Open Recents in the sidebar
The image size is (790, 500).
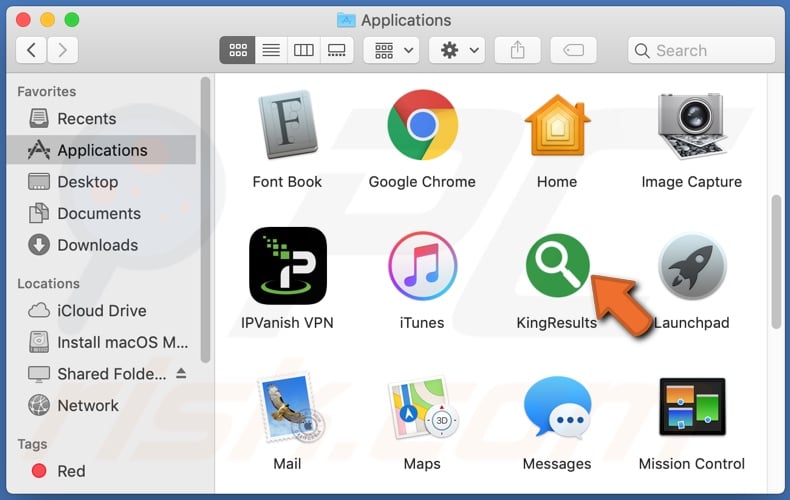[x=101, y=118]
